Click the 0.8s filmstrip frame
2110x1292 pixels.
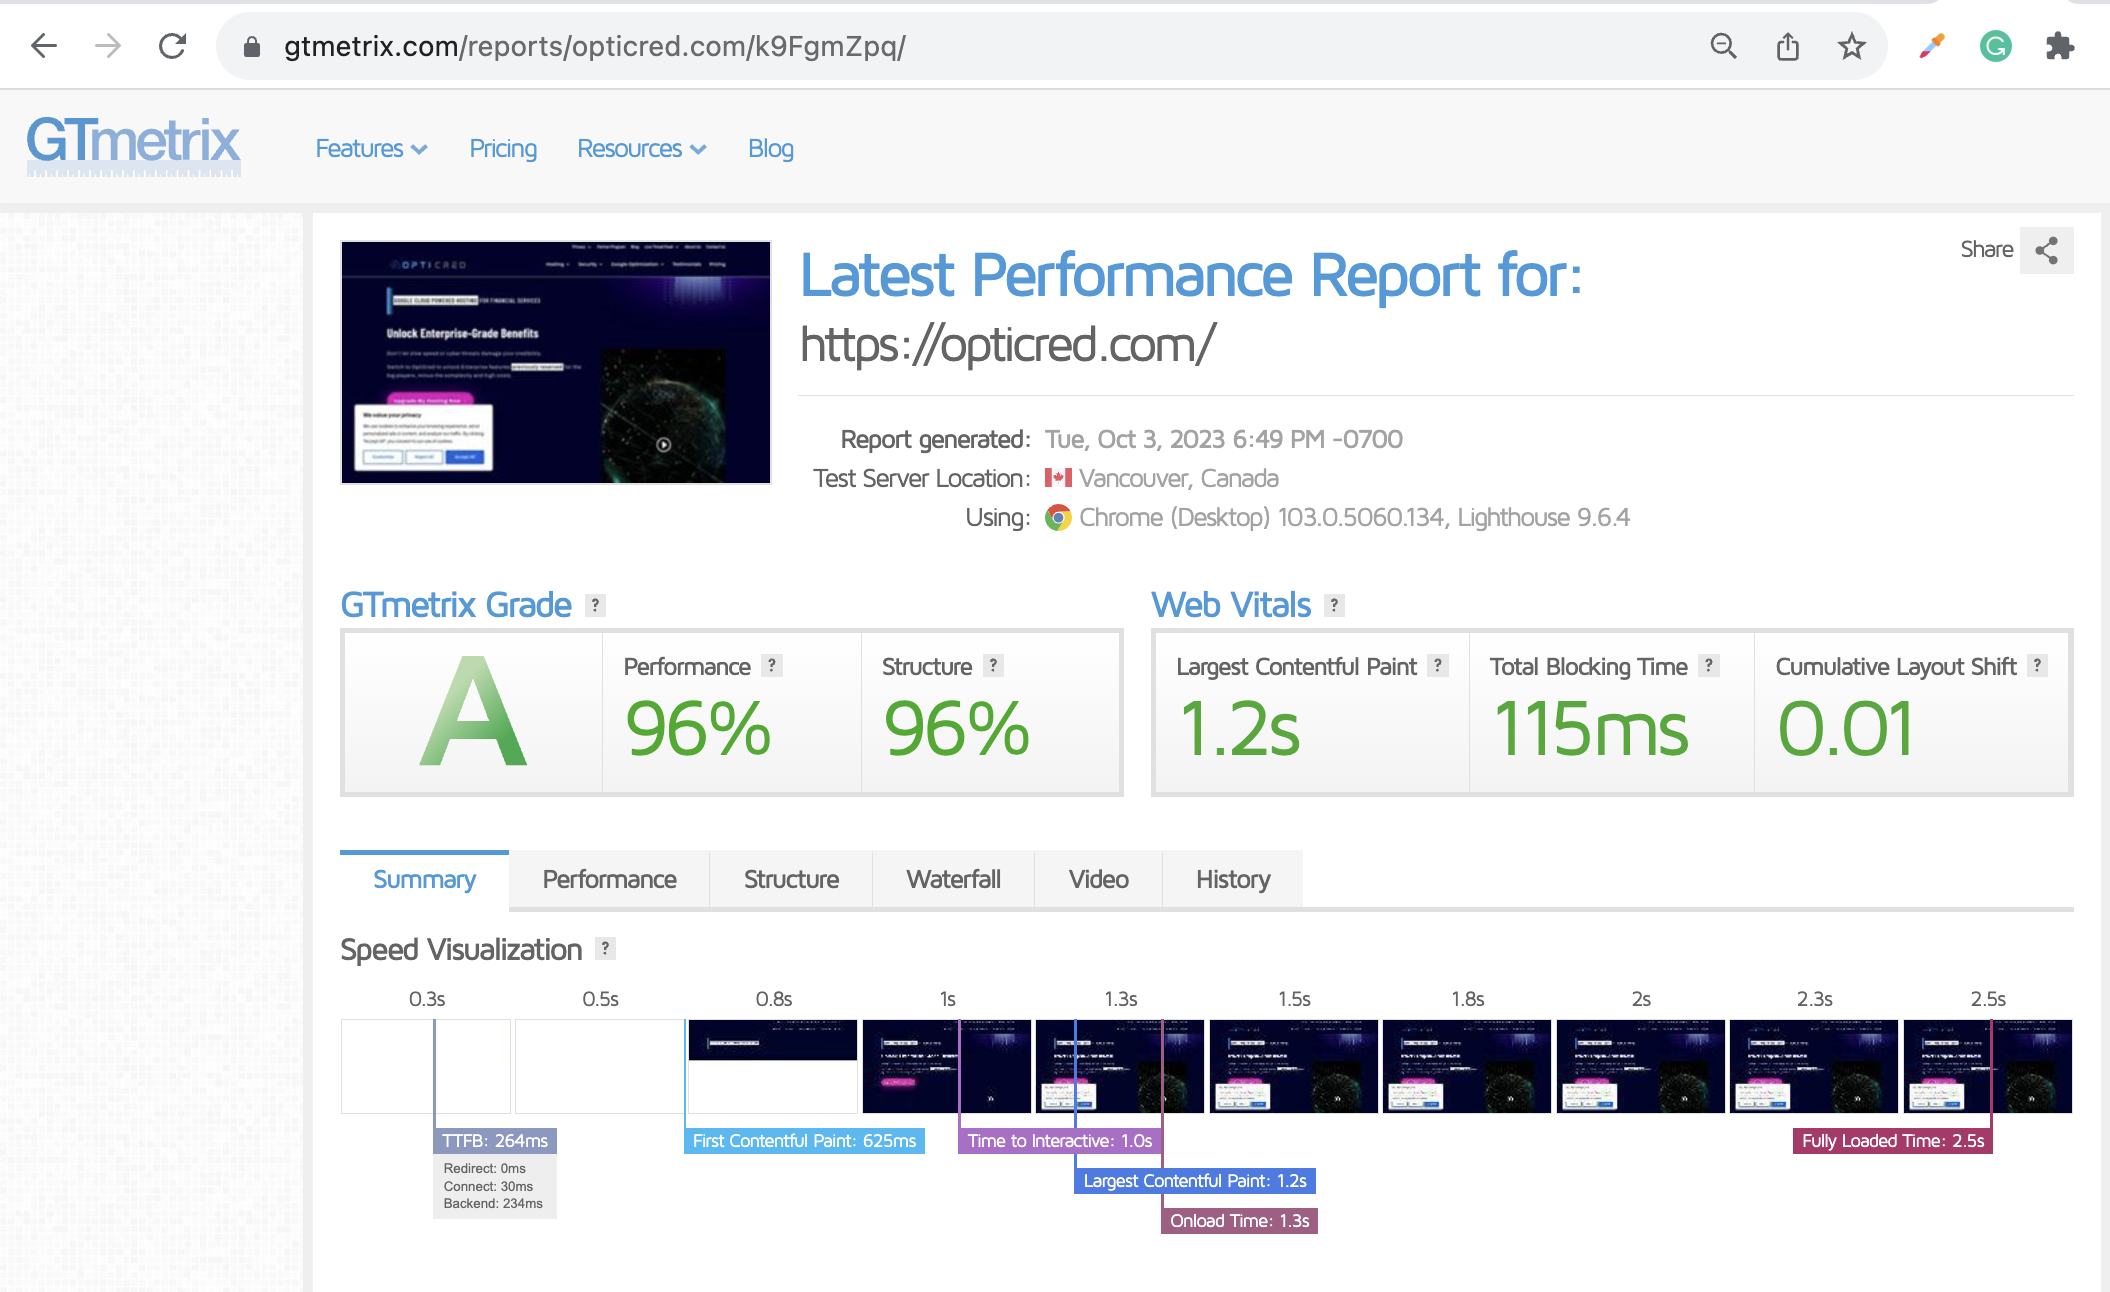[x=773, y=1066]
